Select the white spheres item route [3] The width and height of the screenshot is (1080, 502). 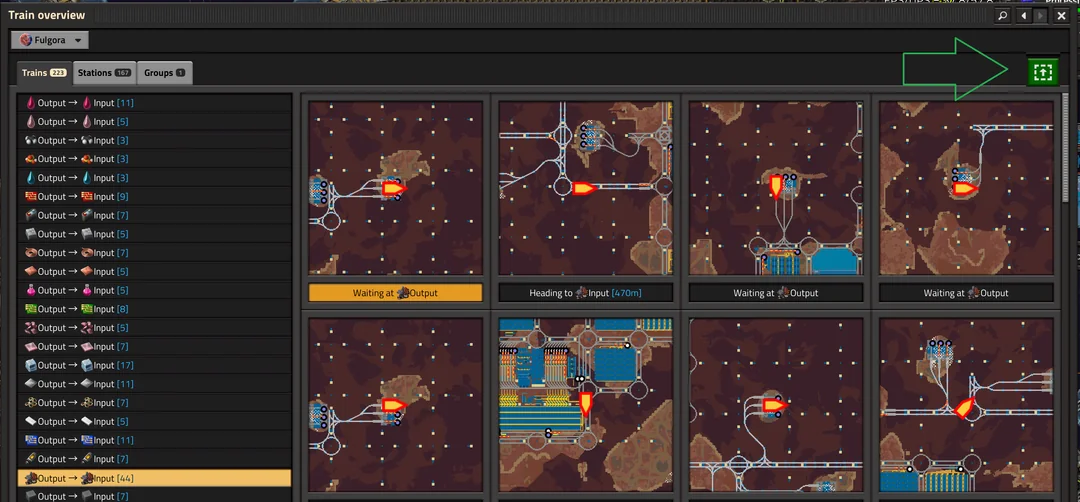coord(154,140)
